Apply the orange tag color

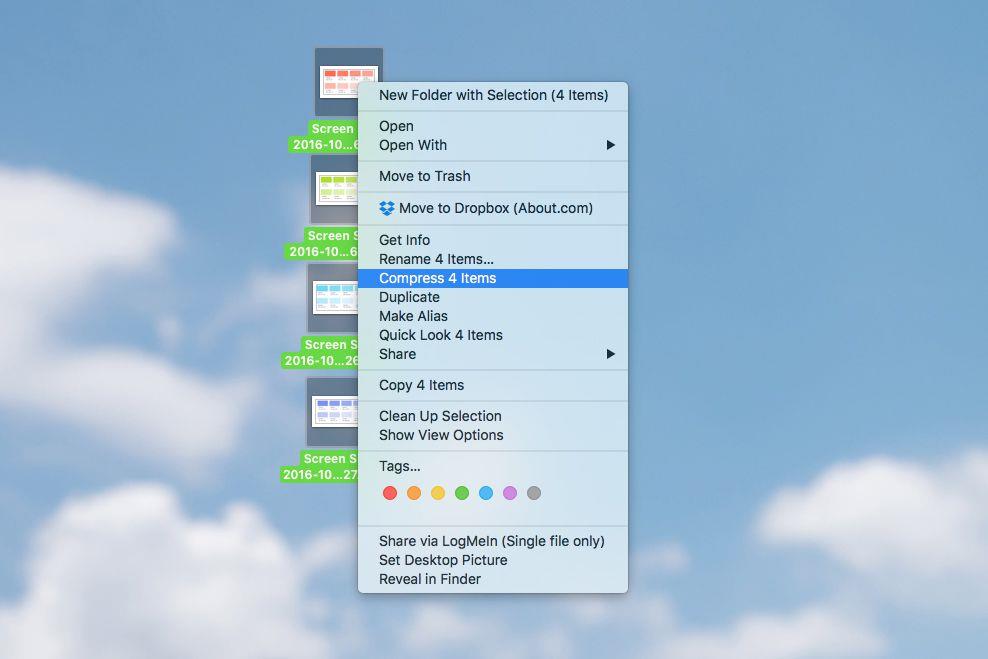click(414, 493)
